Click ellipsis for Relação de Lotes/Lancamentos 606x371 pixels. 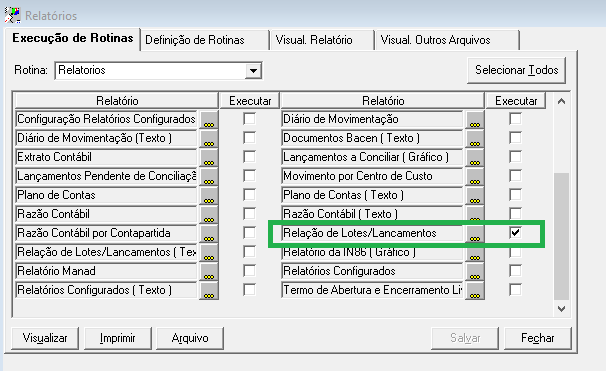475,233
